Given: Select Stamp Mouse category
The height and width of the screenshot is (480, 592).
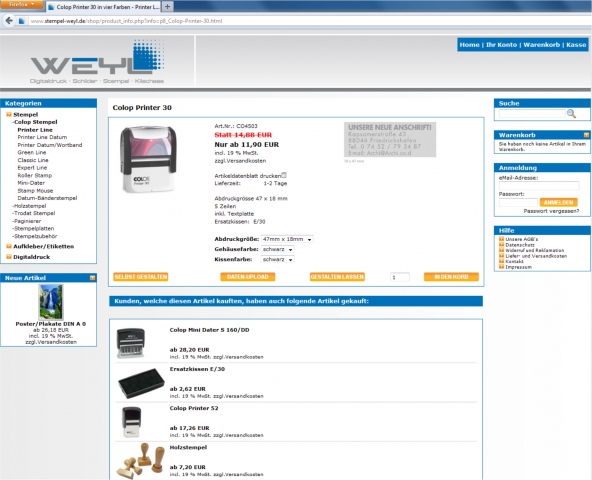Looking at the screenshot, I should point(35,191).
